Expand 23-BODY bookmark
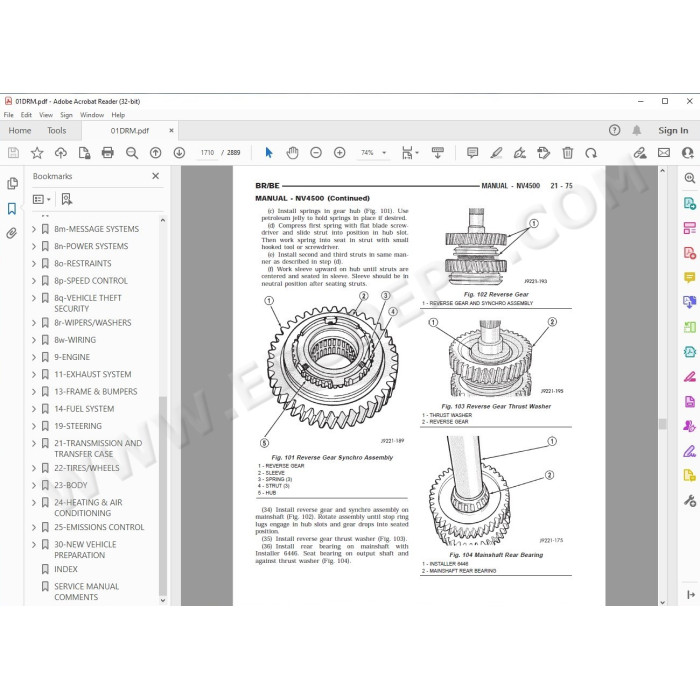Screen dimensions: 700x700 34,485
